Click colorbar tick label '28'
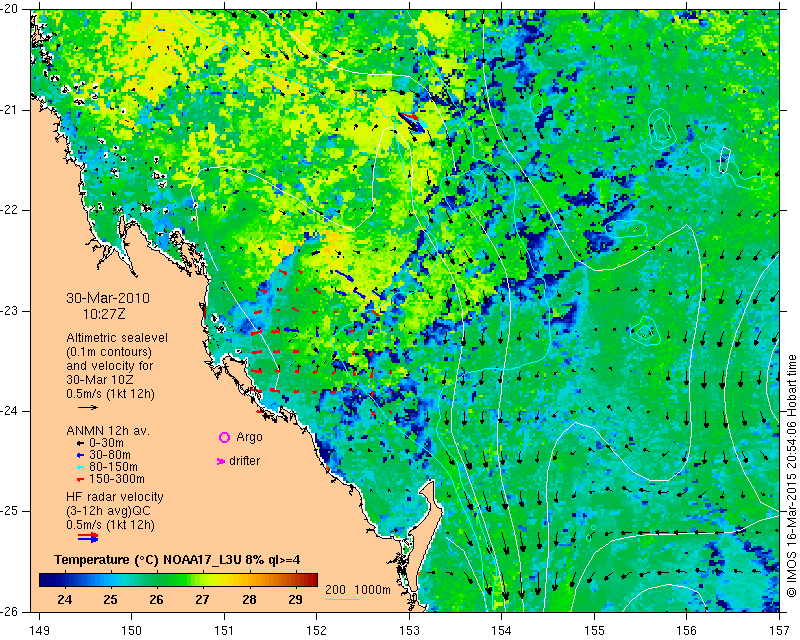800x640 pixels. (249, 599)
